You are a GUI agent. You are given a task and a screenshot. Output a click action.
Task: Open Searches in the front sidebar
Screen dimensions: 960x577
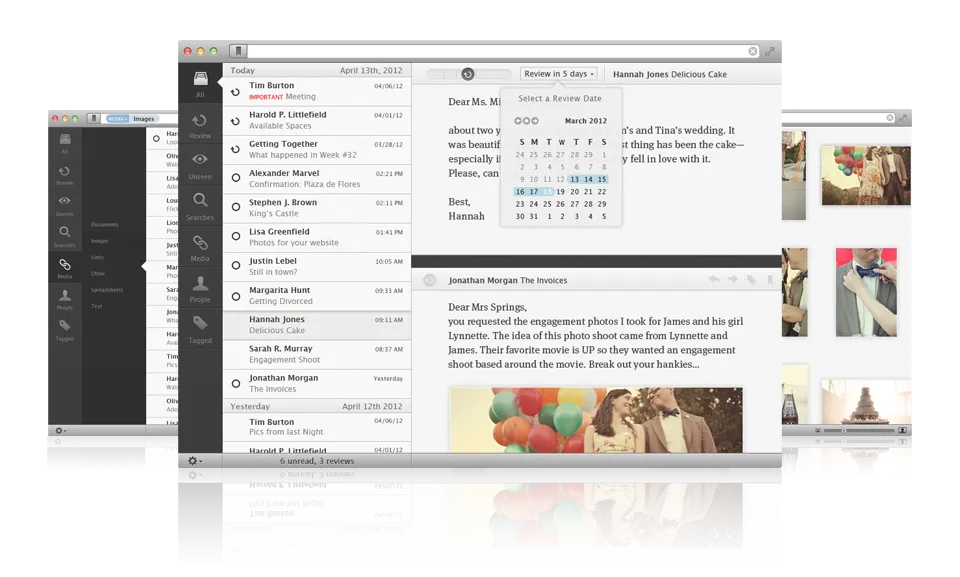pyautogui.click(x=200, y=207)
